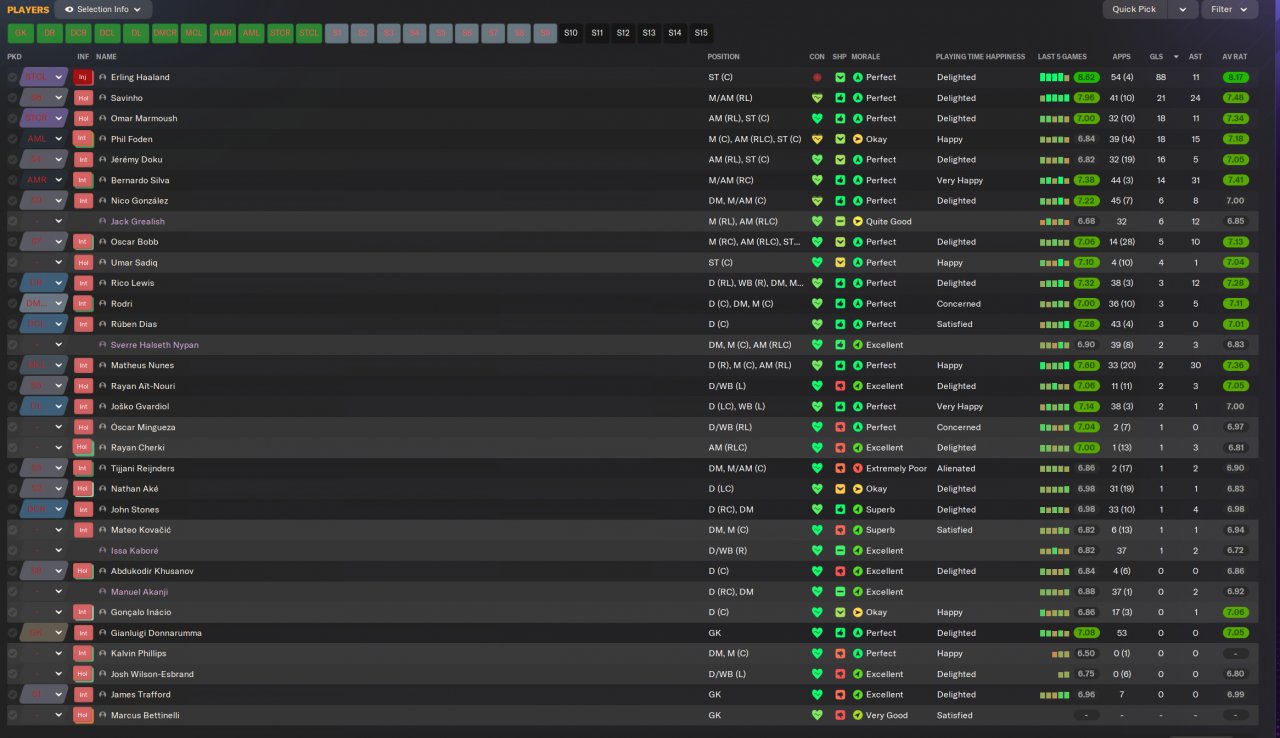Select the S15 substitute slot
This screenshot has width=1280, height=738.
coord(701,33)
